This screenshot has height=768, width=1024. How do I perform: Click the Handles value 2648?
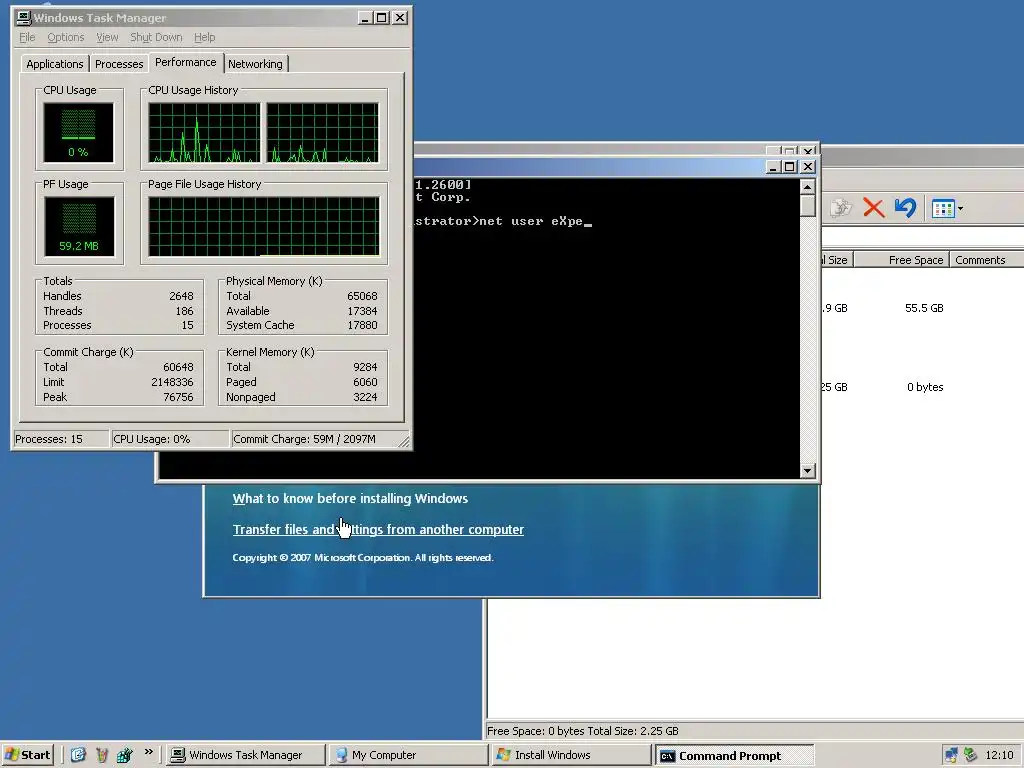point(181,296)
